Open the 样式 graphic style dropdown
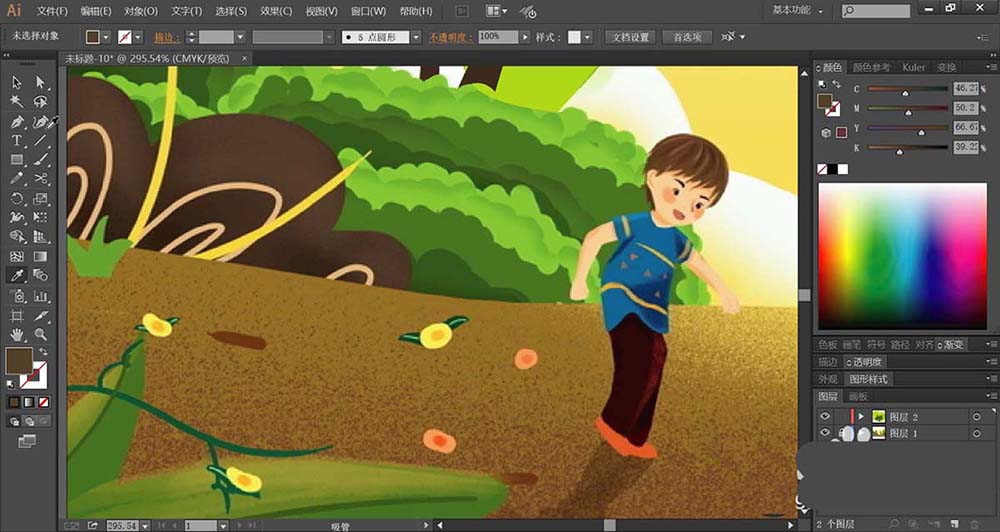Image resolution: width=1000 pixels, height=532 pixels. [587, 37]
